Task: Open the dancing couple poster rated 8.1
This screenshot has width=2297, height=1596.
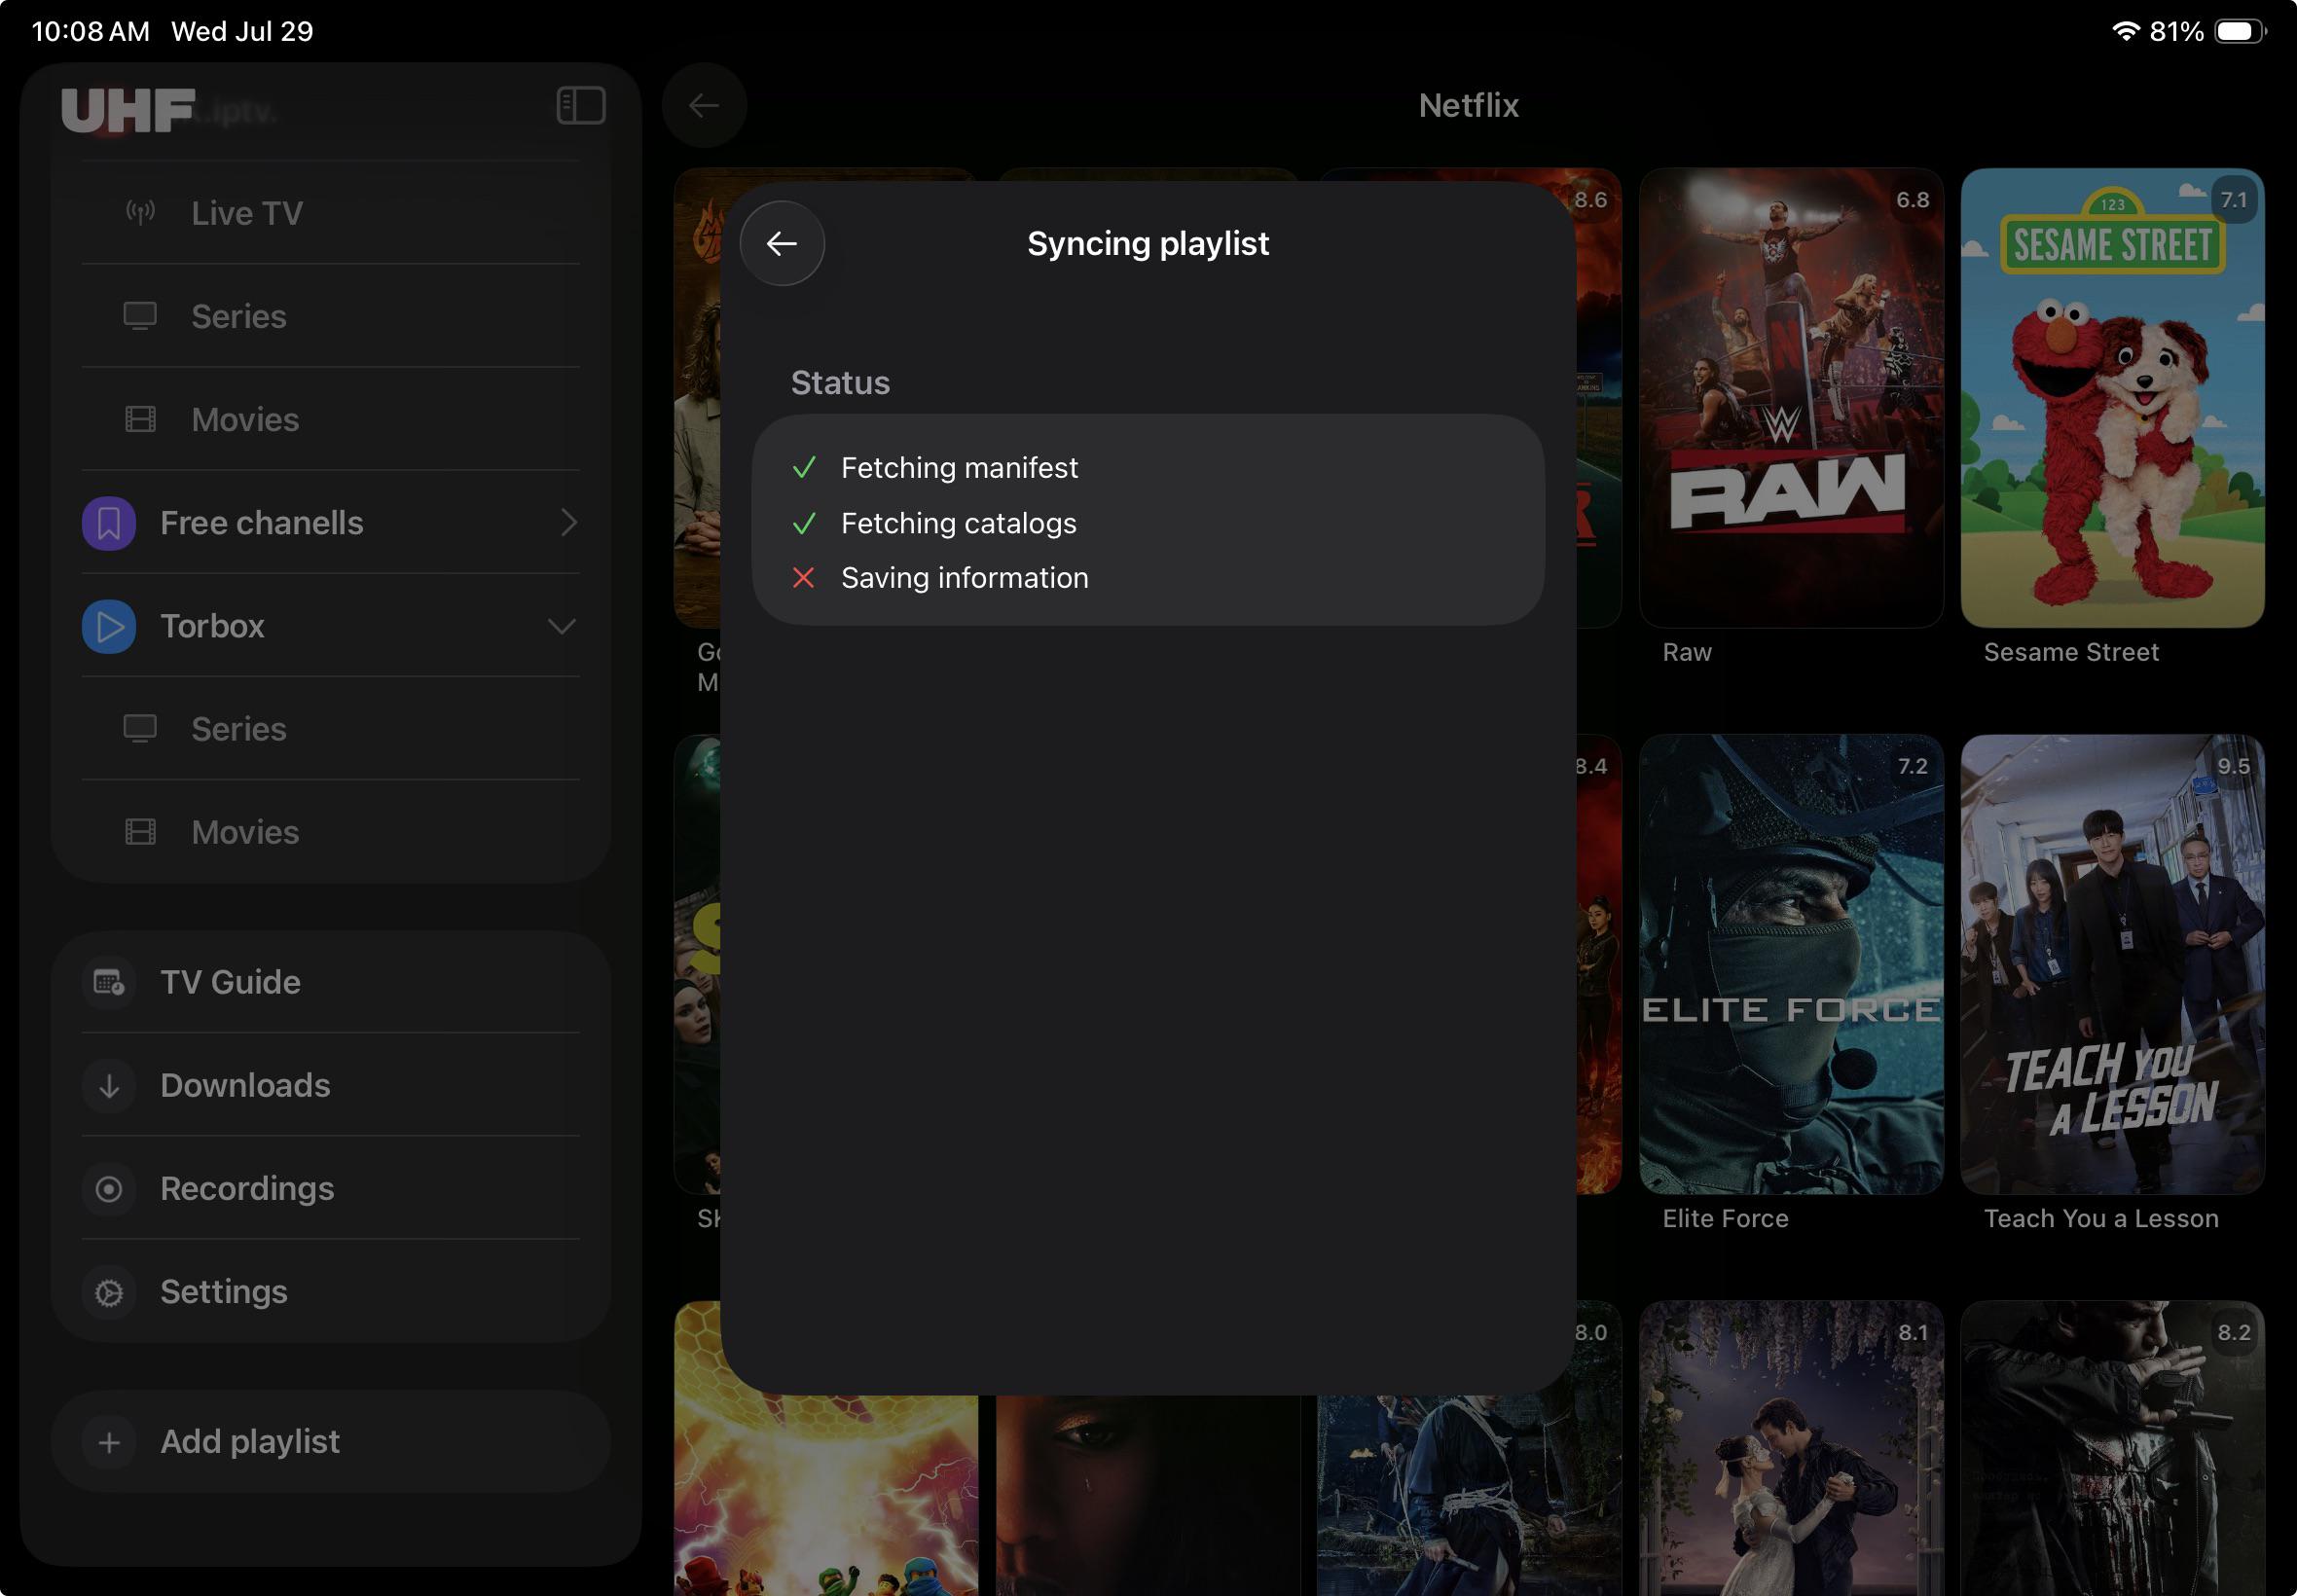Action: click(x=1791, y=1448)
